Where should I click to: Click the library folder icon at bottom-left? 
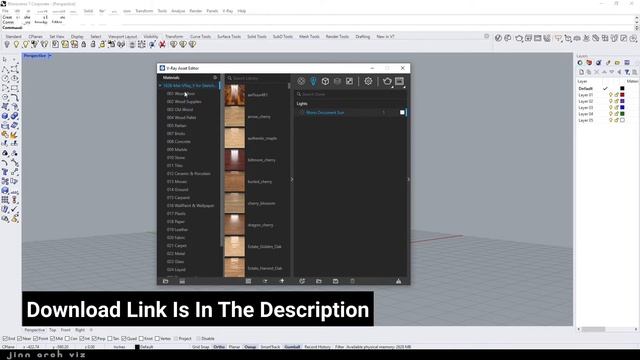pyautogui.click(x=165, y=281)
